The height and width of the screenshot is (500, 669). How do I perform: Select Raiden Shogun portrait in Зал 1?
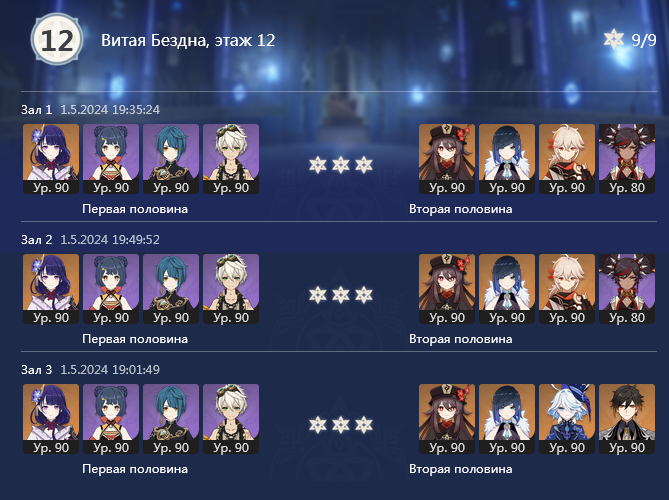(51, 159)
